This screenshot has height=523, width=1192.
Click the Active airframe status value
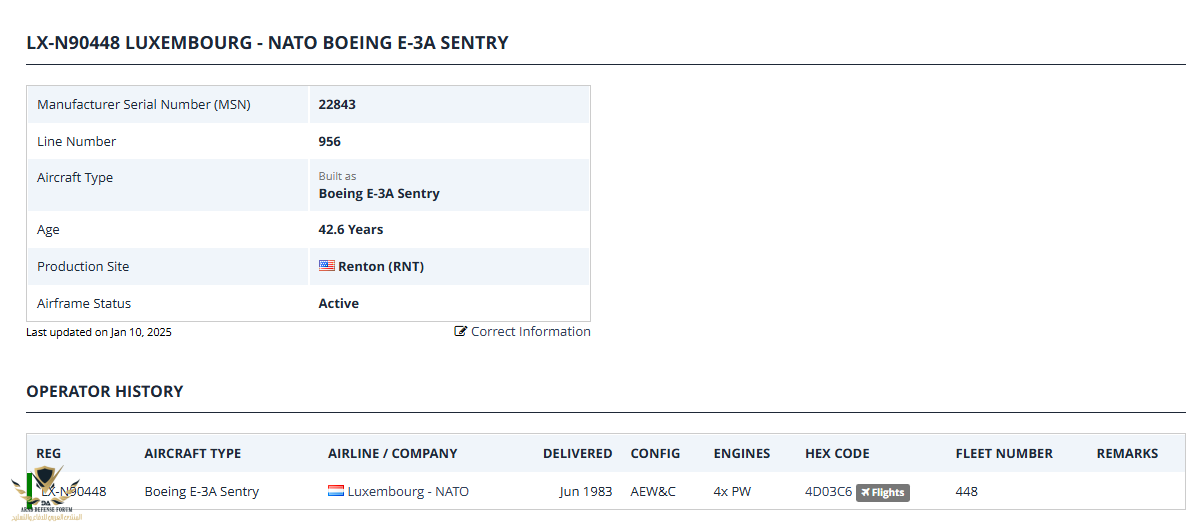pyautogui.click(x=338, y=303)
